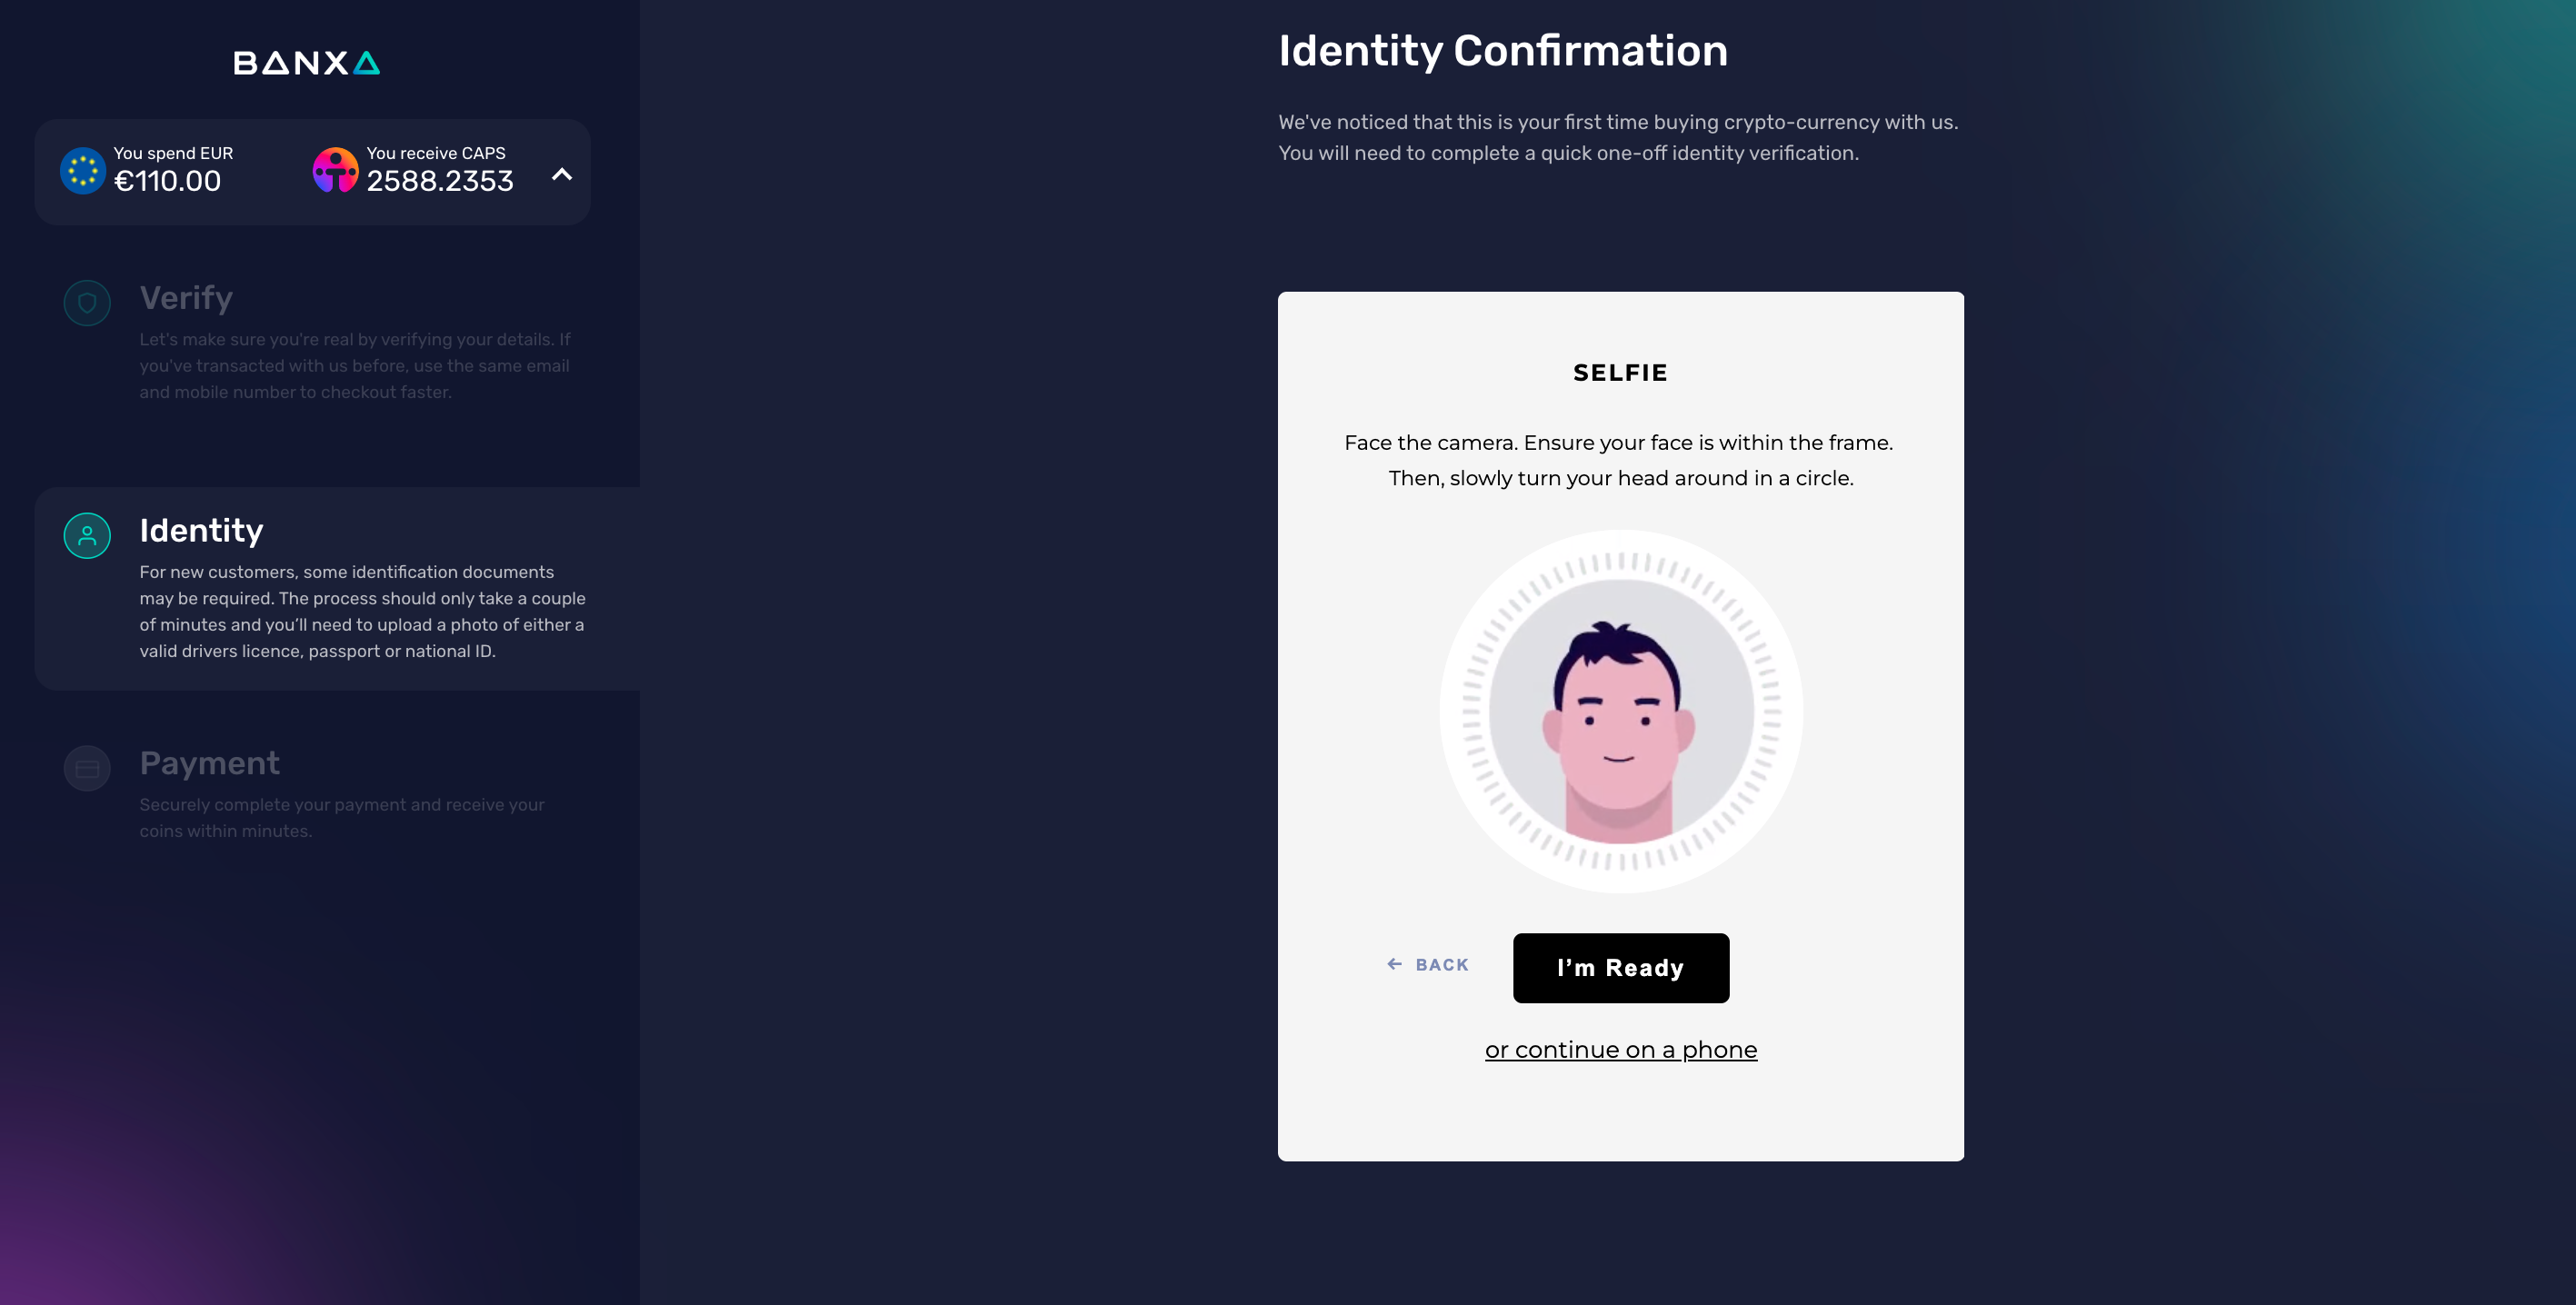Click the "or continue on a phone" link

click(1620, 1050)
